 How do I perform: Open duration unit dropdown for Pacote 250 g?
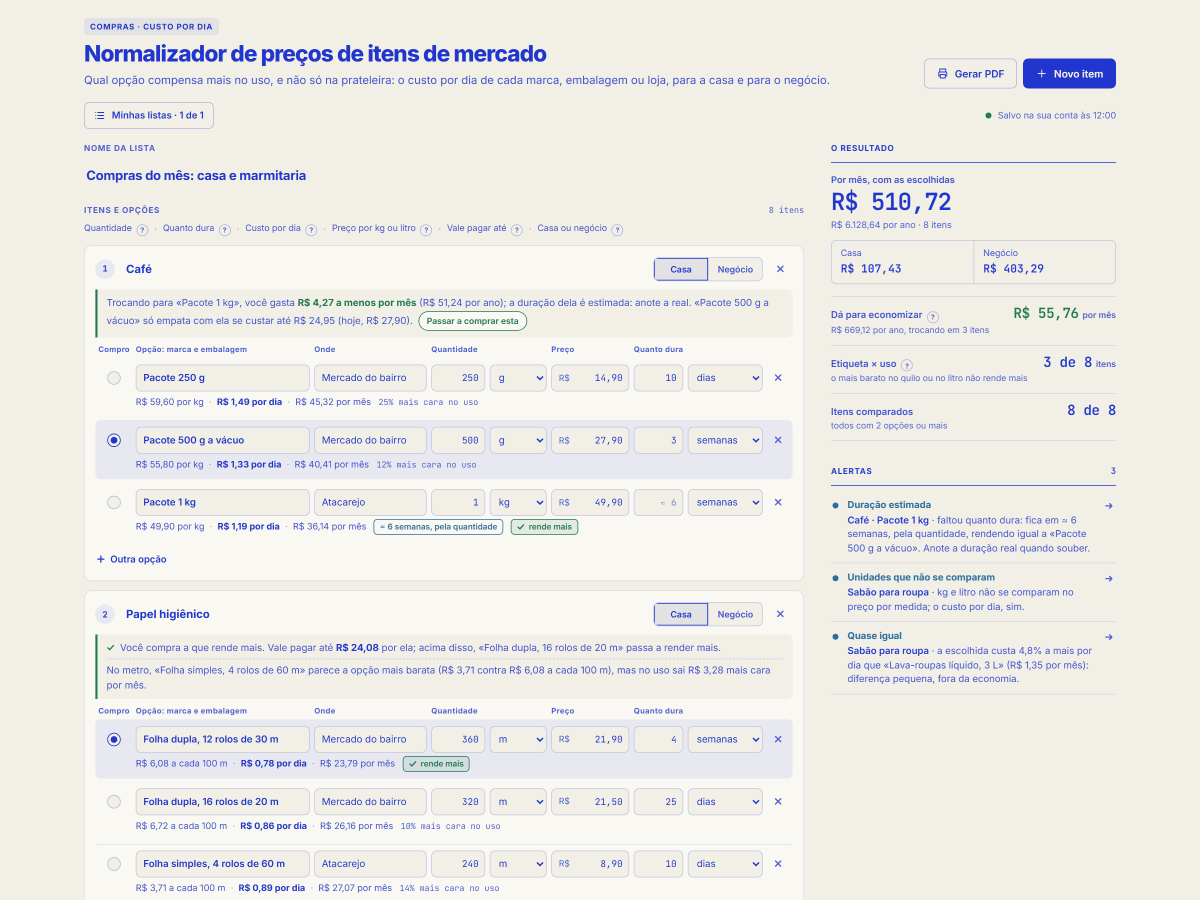(725, 378)
